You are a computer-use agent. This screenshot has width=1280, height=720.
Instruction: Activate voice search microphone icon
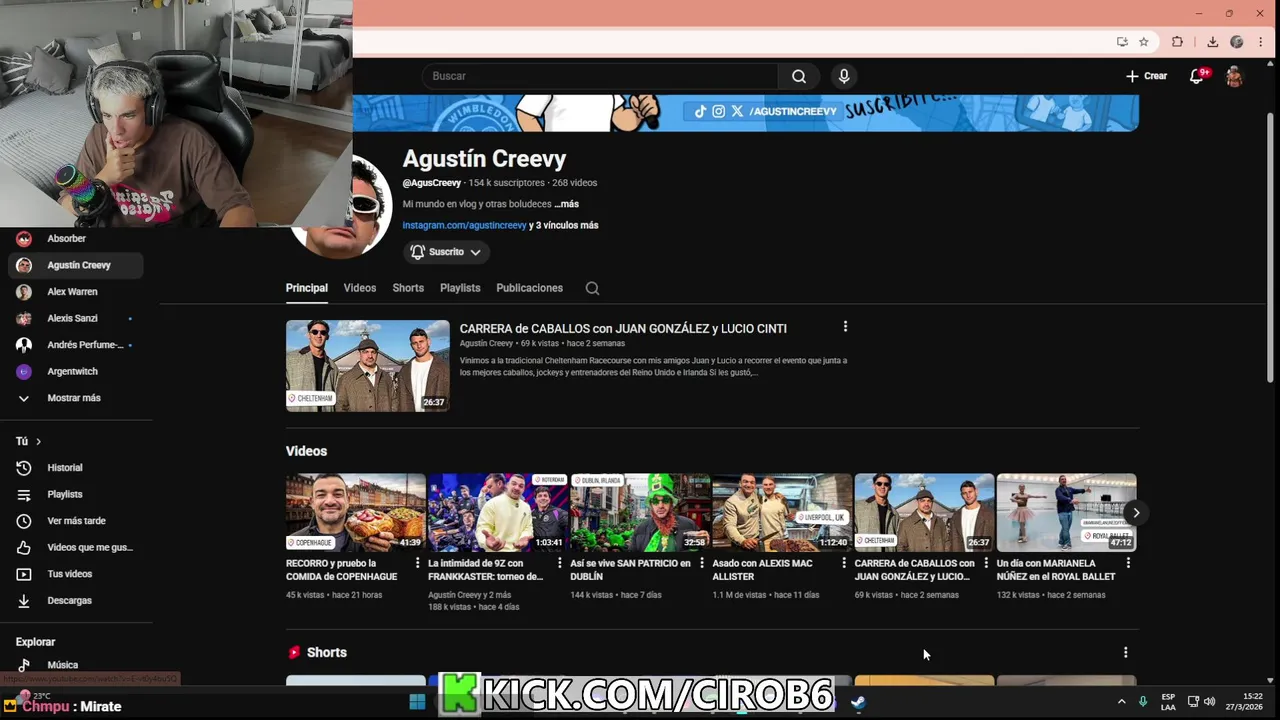point(844,76)
